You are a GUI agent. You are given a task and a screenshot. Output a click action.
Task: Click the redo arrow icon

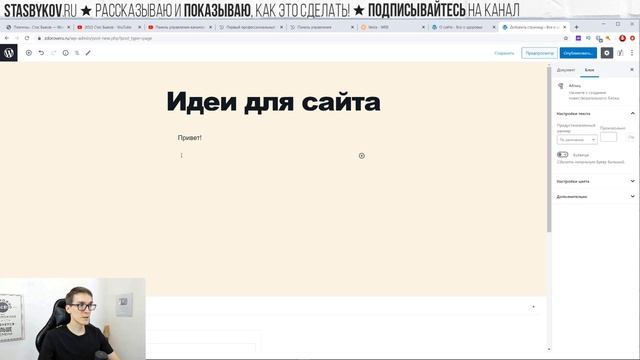53,53
